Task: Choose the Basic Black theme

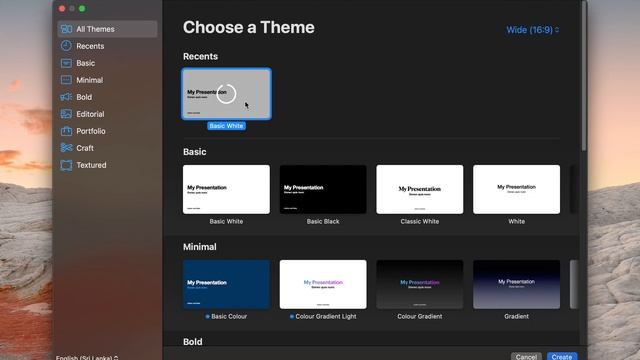Action: pyautogui.click(x=323, y=189)
